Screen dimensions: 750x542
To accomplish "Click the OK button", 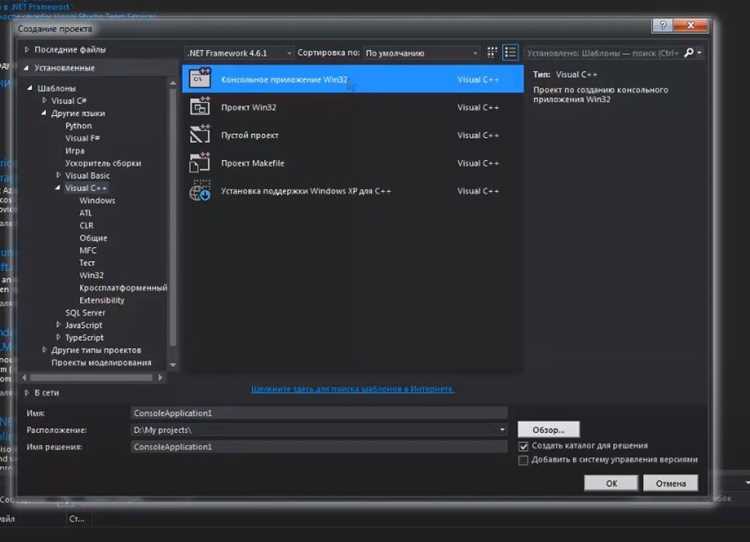I will click(611, 483).
